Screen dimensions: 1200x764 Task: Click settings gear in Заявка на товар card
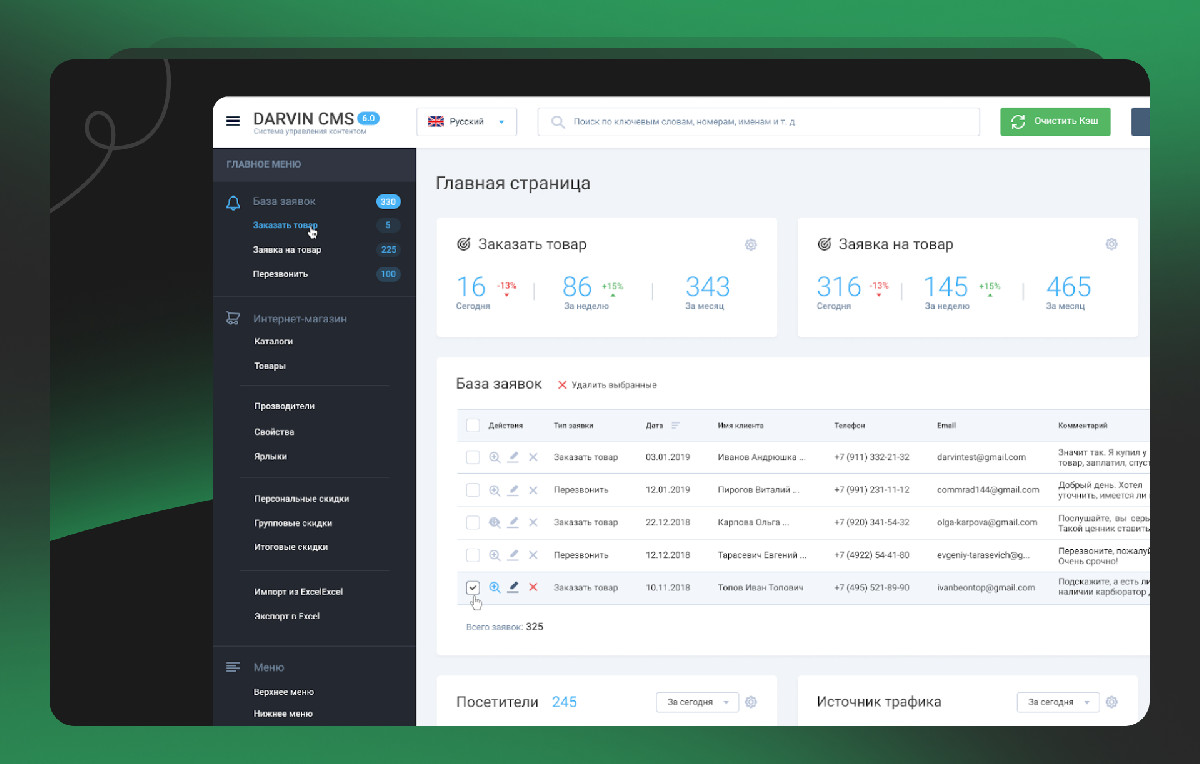1111,245
